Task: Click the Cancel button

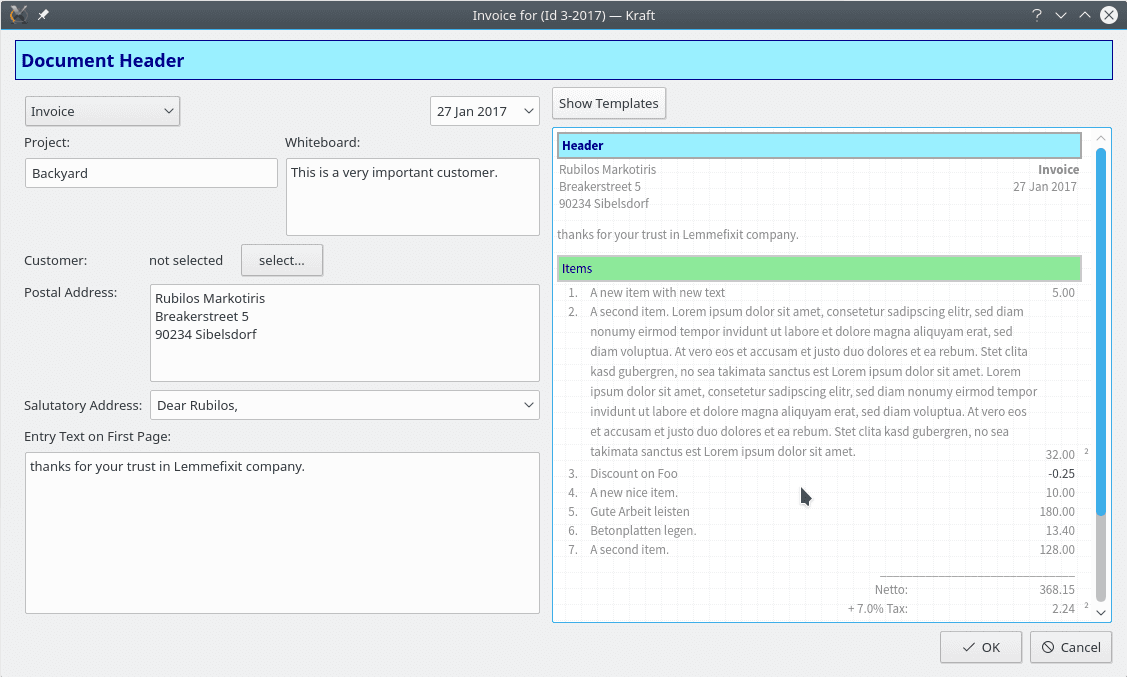Action: [1071, 647]
